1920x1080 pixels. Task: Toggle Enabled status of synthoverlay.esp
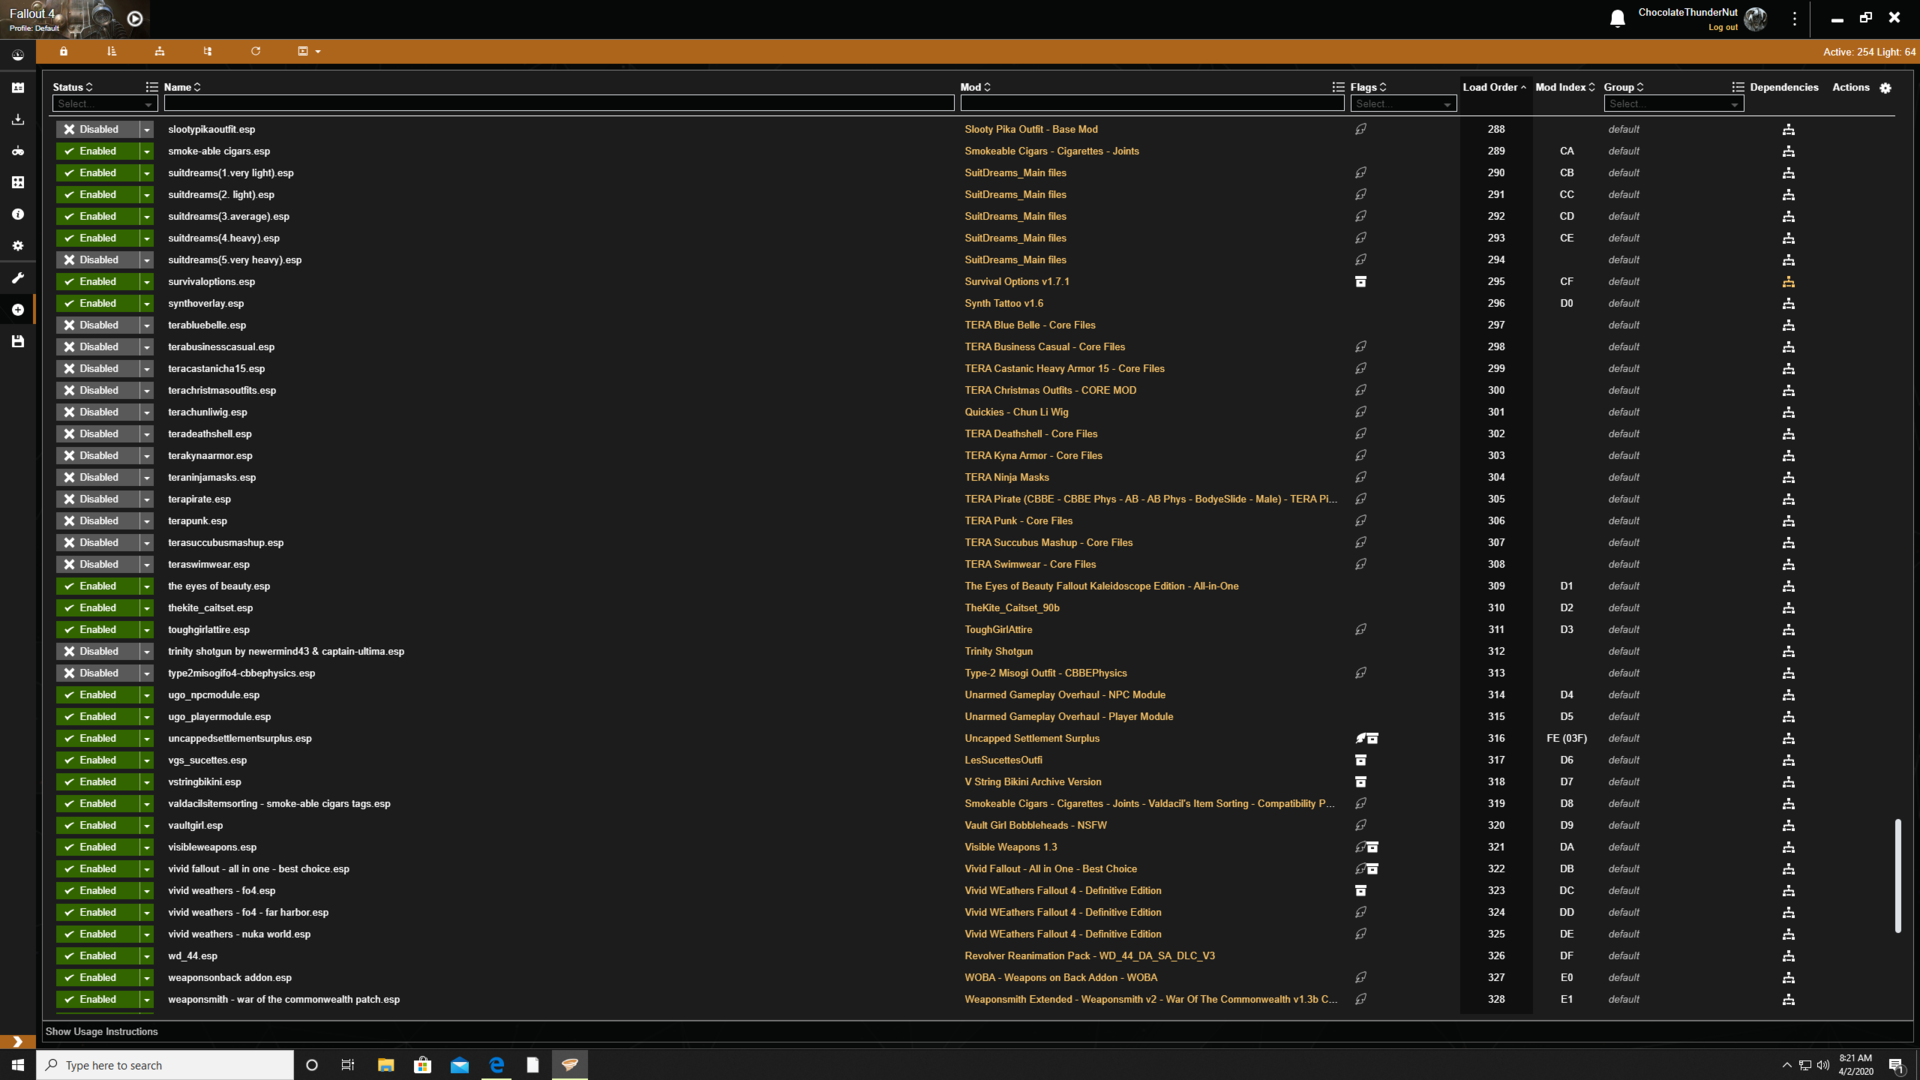[97, 304]
